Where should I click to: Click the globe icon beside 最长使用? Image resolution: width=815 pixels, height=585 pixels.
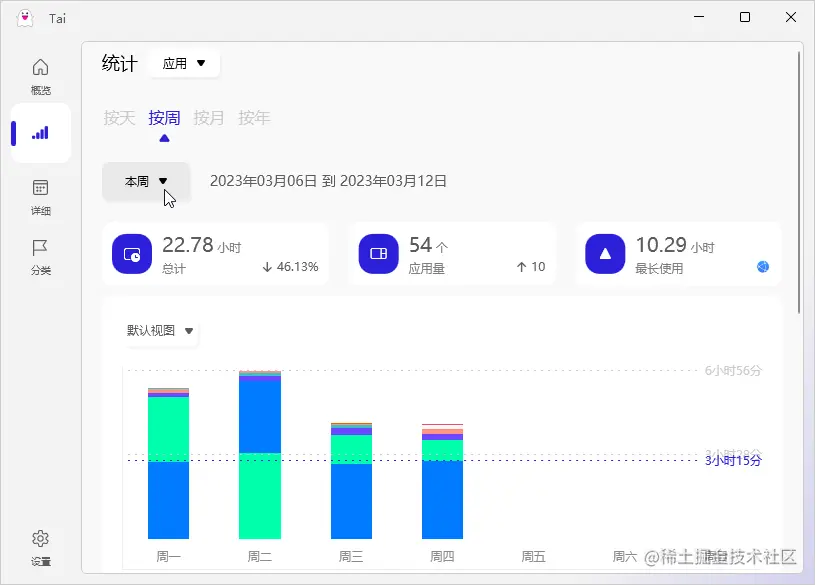click(763, 266)
